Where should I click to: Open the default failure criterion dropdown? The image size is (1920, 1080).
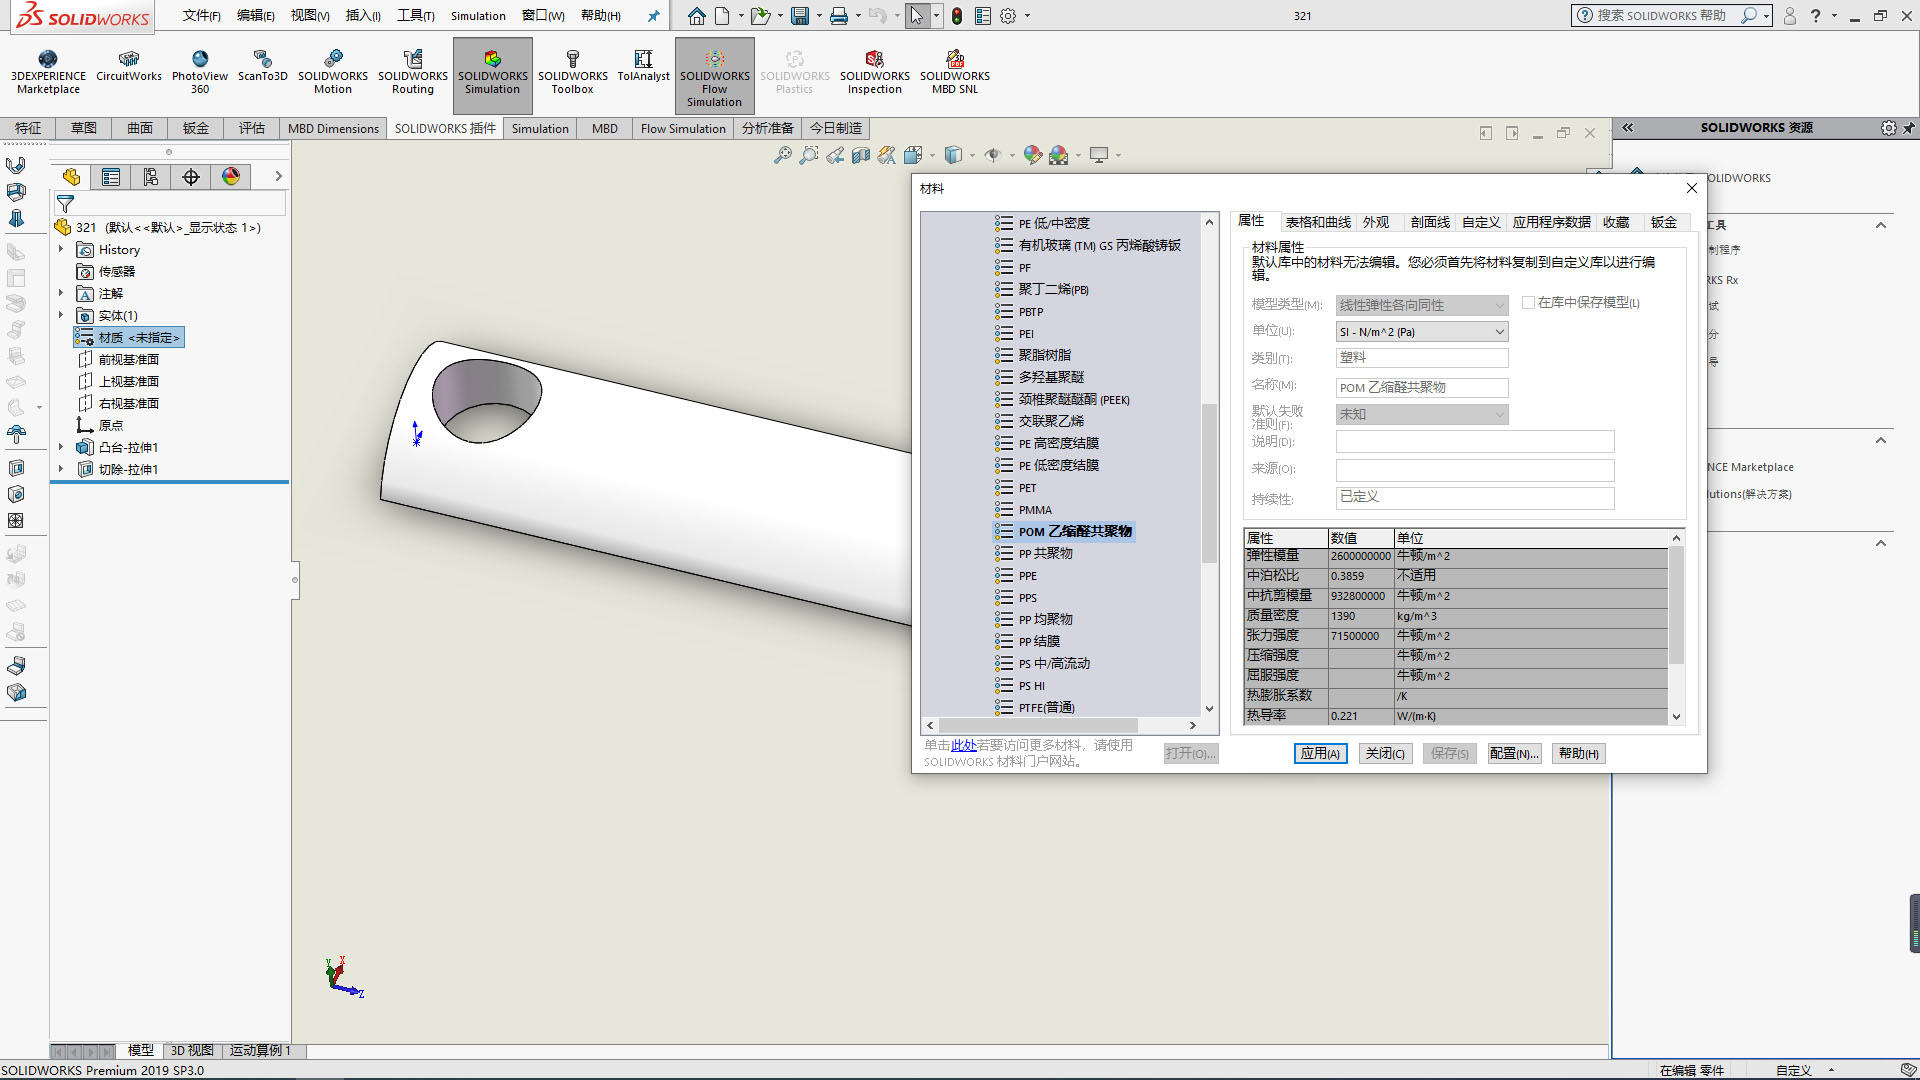point(1421,414)
